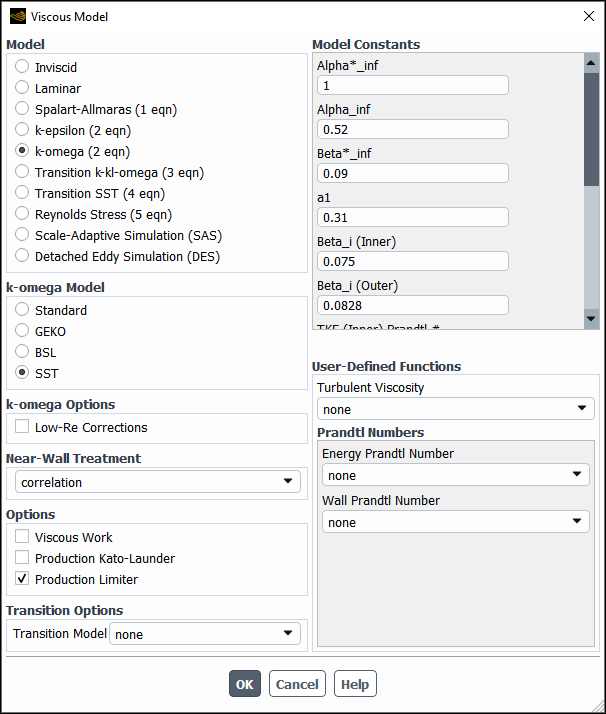Select the Spalart-Allmaras model radio button
Viewport: 606px width, 714px height.
pyautogui.click(x=22, y=109)
